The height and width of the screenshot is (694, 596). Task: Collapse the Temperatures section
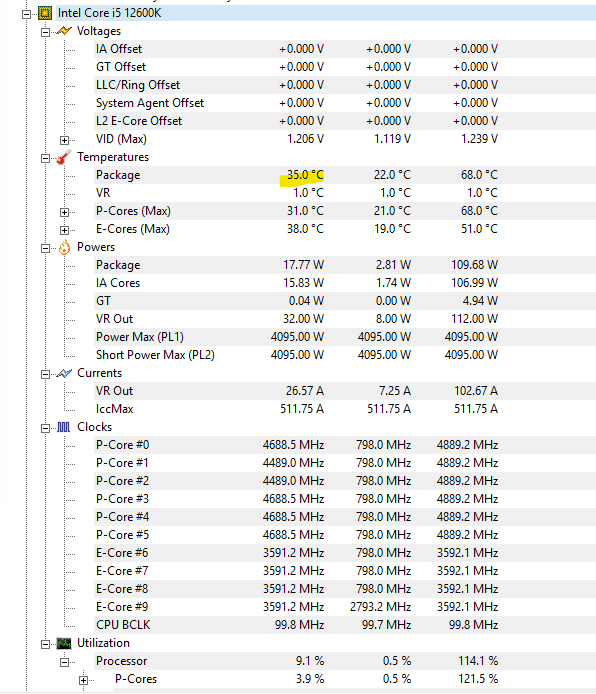tap(45, 158)
